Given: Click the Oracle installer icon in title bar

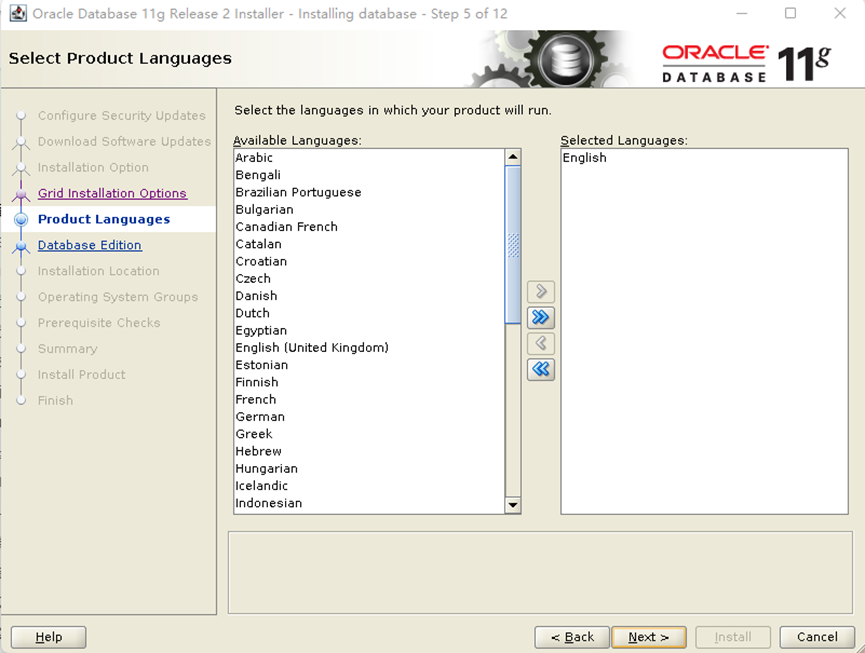Looking at the screenshot, I should pyautogui.click(x=18, y=13).
